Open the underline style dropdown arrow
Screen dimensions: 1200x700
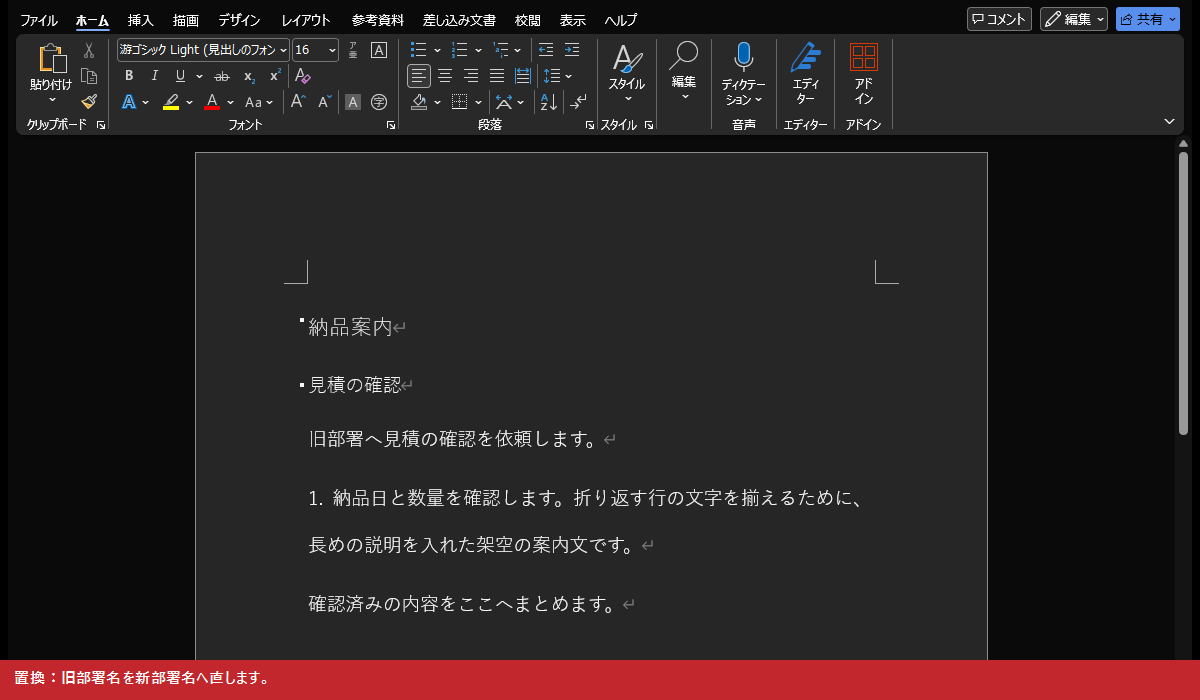[x=199, y=76]
